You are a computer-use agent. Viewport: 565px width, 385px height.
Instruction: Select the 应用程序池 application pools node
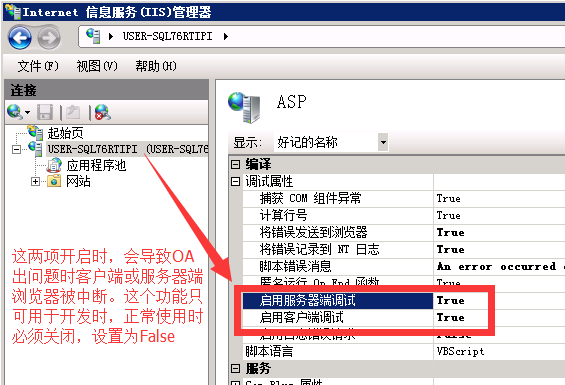(96, 165)
